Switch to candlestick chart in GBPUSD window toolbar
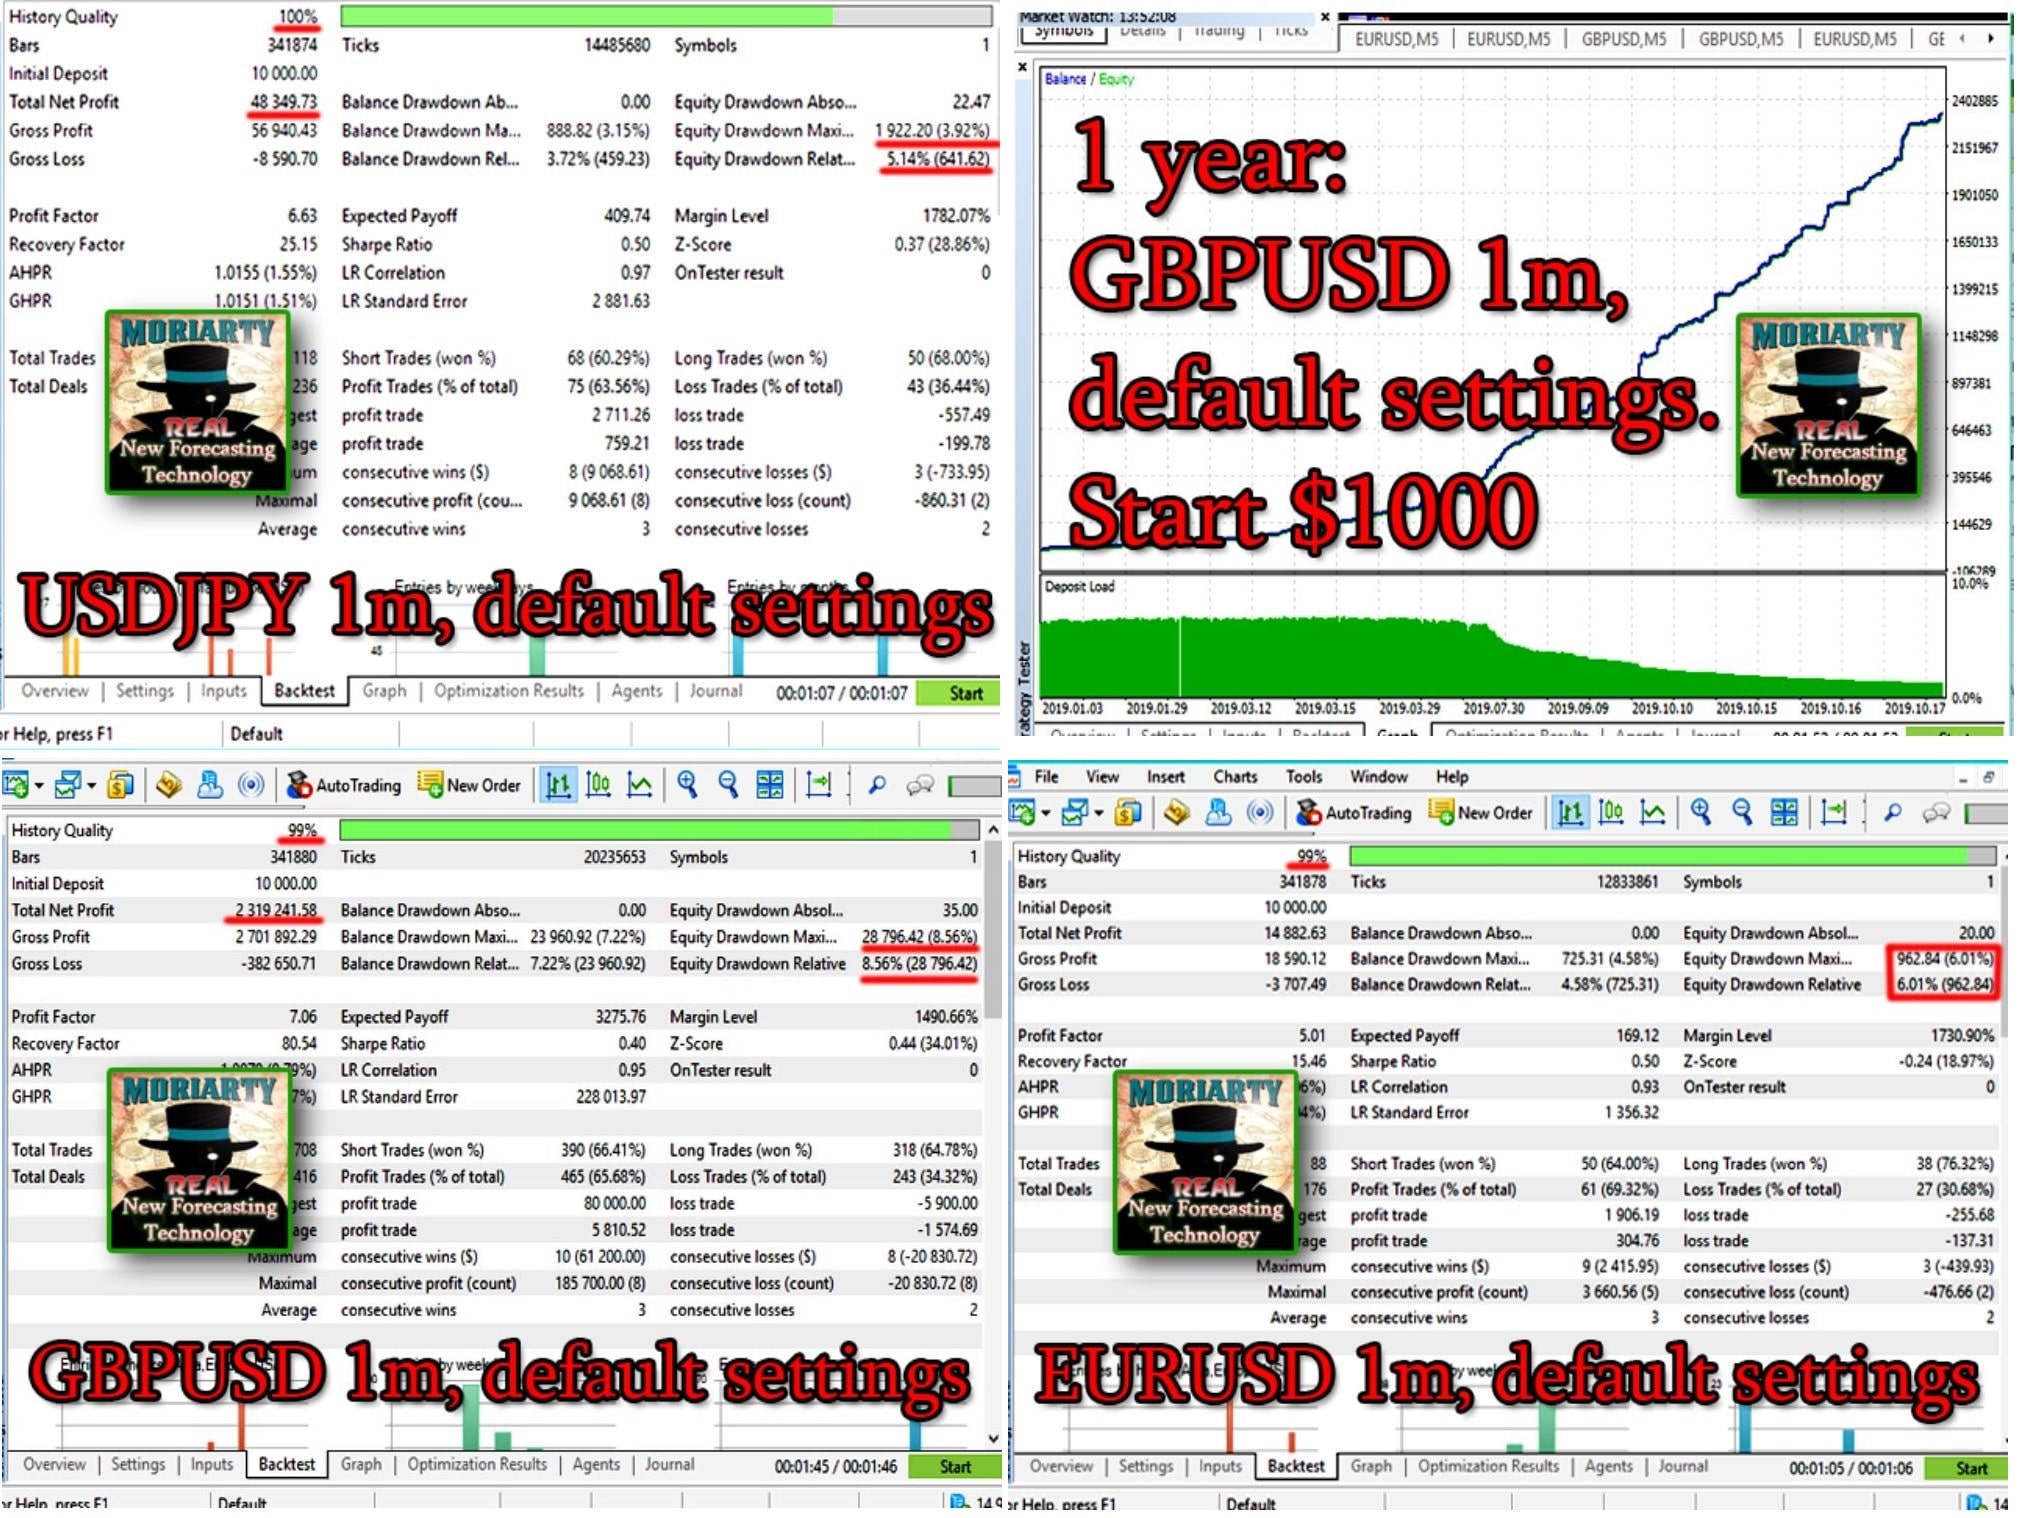2018x1518 pixels. point(598,786)
